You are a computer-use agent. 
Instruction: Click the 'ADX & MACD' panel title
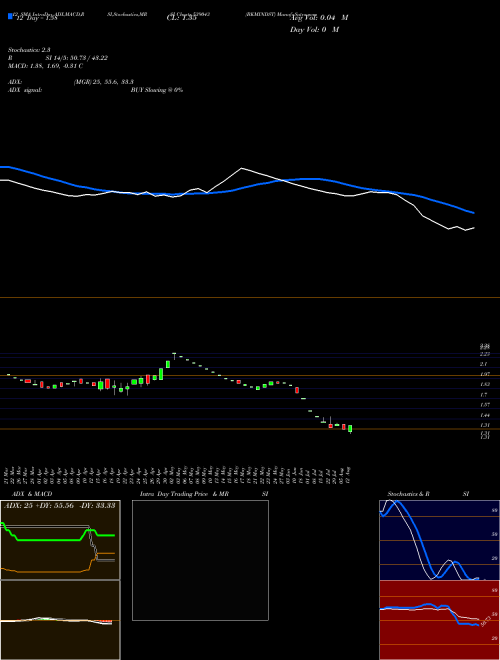point(32,494)
